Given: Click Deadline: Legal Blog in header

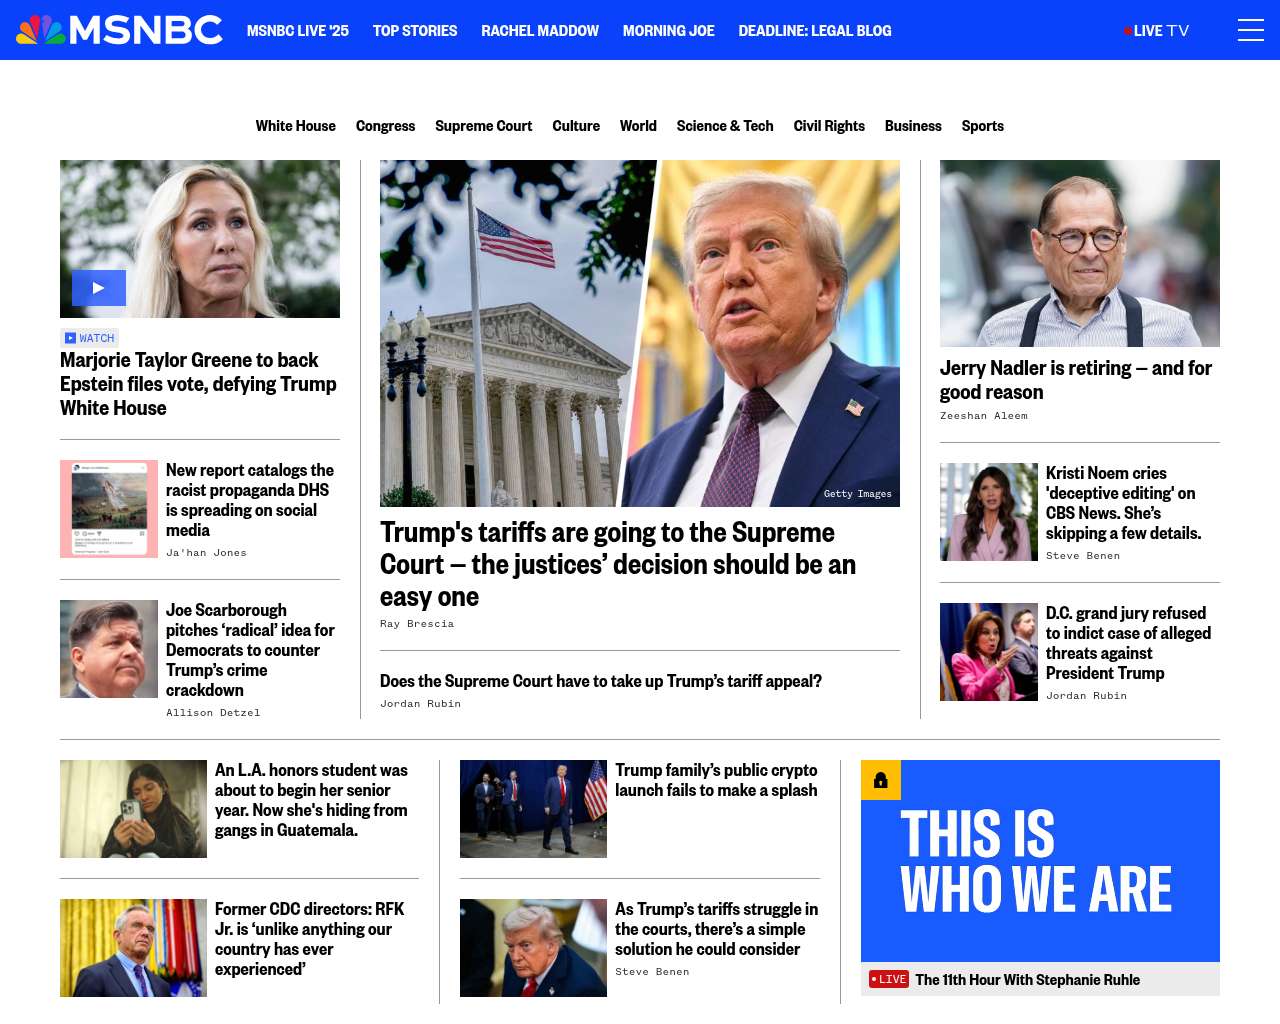Looking at the screenshot, I should [815, 31].
